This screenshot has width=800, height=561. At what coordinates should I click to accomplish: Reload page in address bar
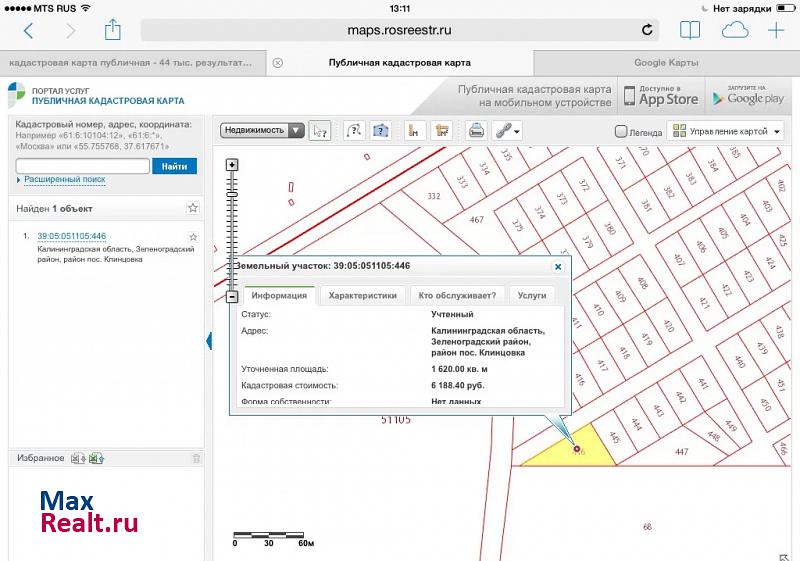648,30
